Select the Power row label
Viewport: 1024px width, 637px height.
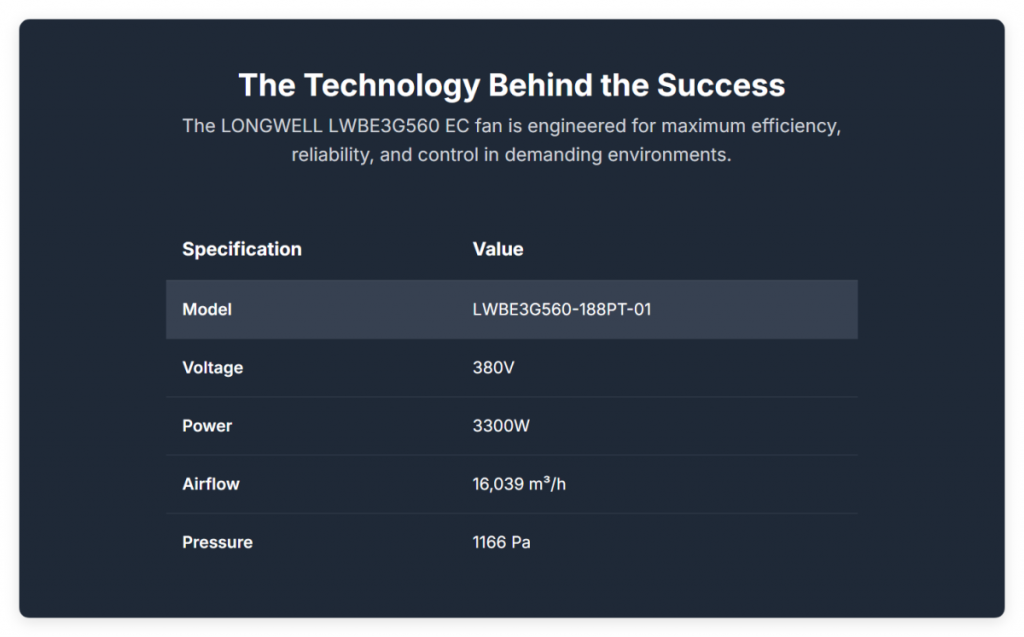206,426
